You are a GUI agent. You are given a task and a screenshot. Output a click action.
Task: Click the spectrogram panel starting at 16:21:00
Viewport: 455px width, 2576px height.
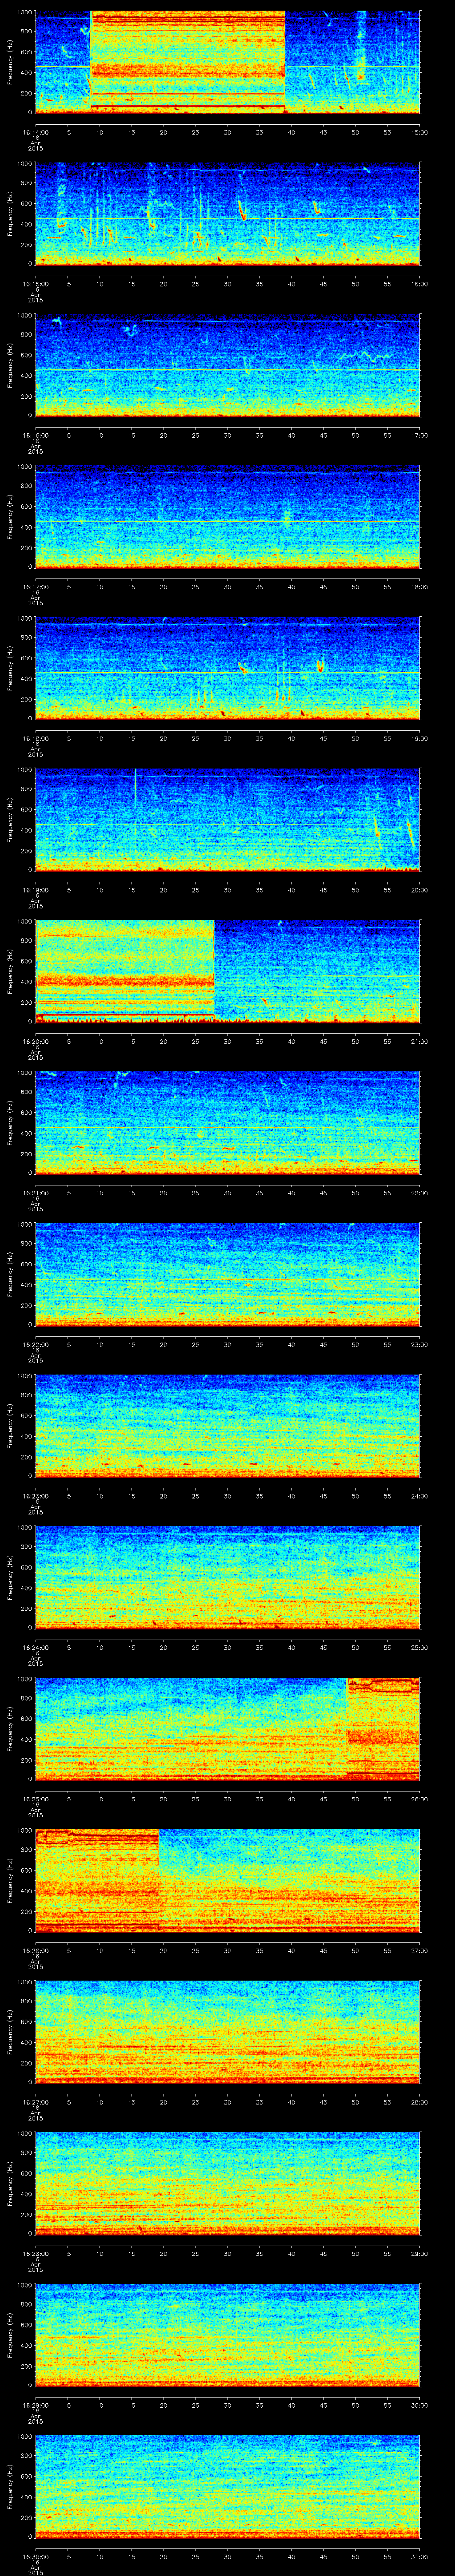228,1123
